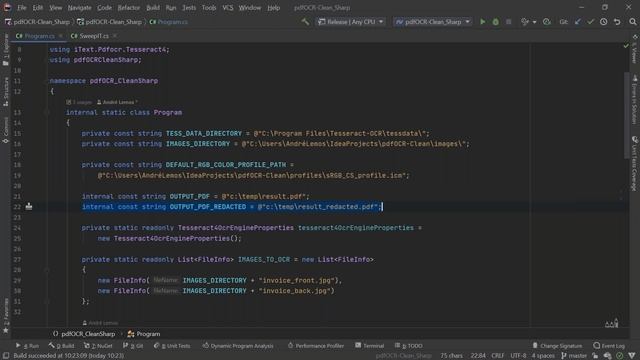The width and height of the screenshot is (640, 360).
Task: Open the NuGet tool window button
Action: (98, 345)
